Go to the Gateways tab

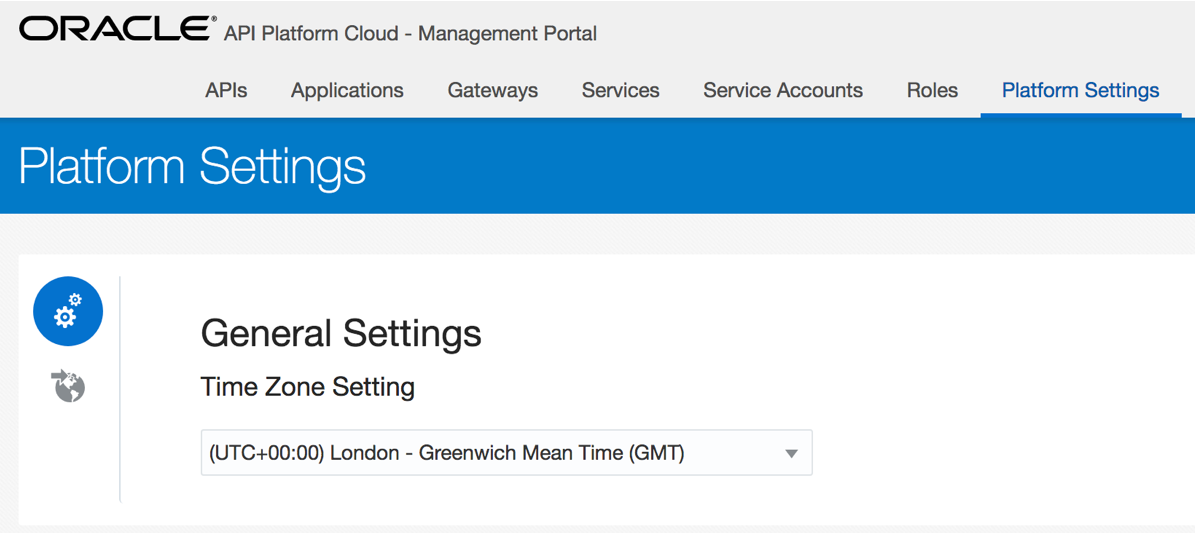492,91
